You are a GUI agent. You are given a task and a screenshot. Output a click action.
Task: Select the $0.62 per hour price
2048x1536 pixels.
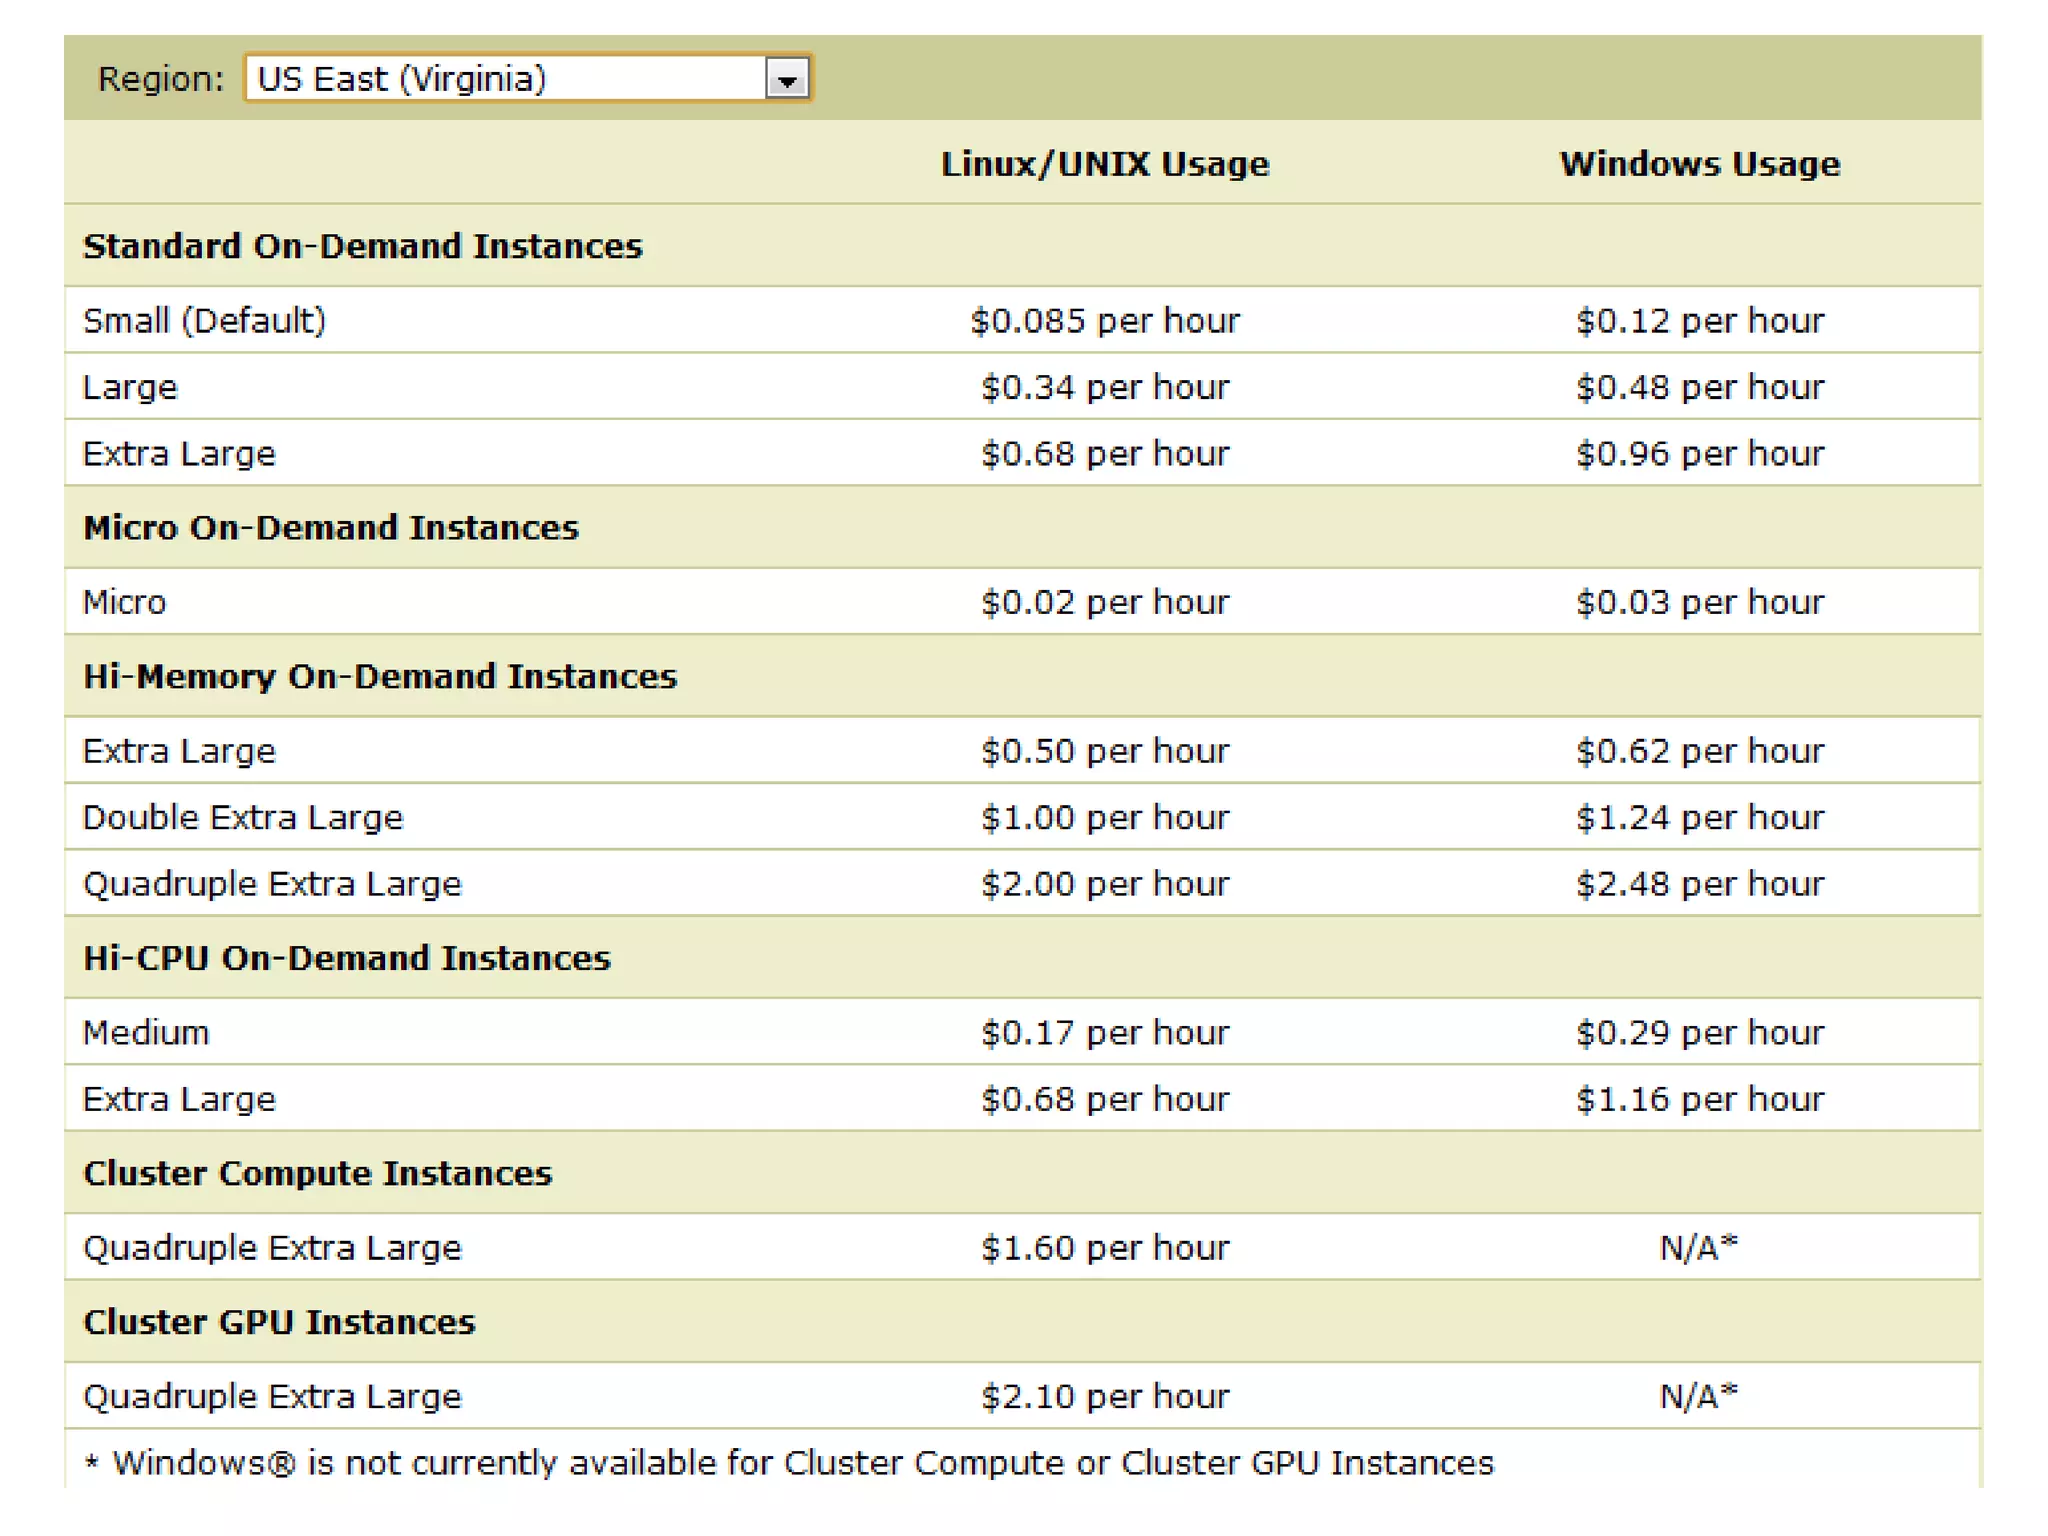point(1700,751)
